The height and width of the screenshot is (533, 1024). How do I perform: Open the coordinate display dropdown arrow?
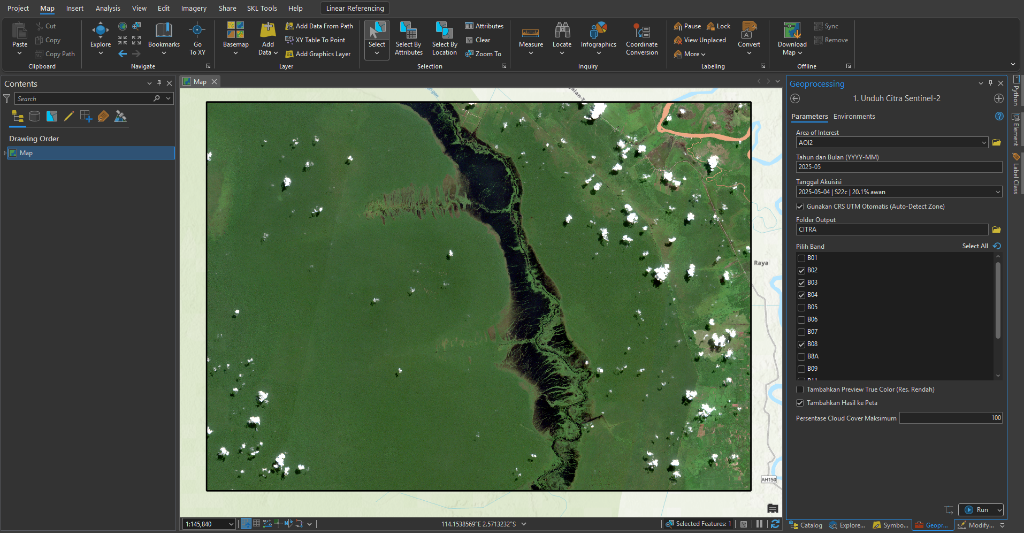pyautogui.click(x=524, y=524)
